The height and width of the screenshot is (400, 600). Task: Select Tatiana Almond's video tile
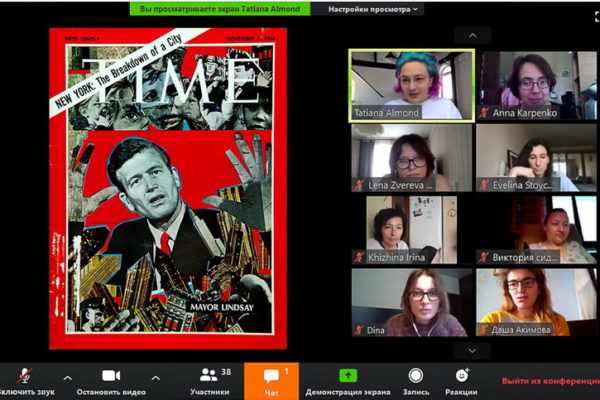click(411, 85)
